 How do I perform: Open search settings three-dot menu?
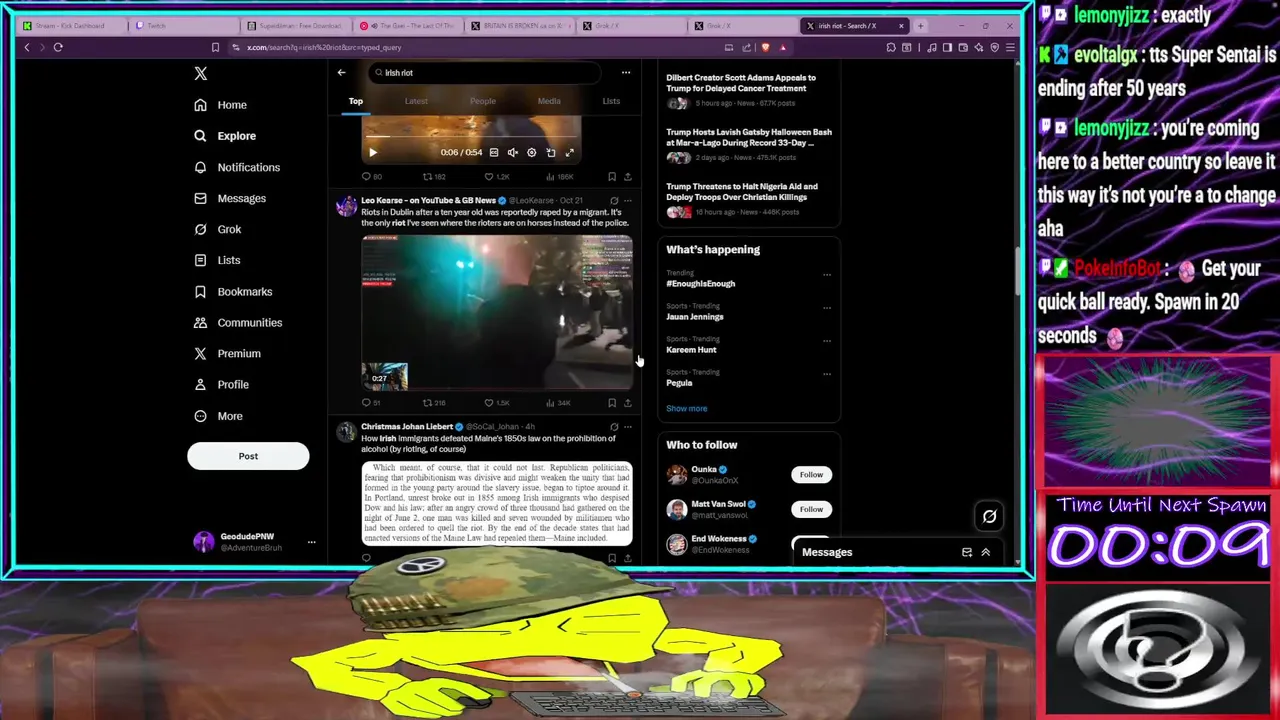pos(626,72)
